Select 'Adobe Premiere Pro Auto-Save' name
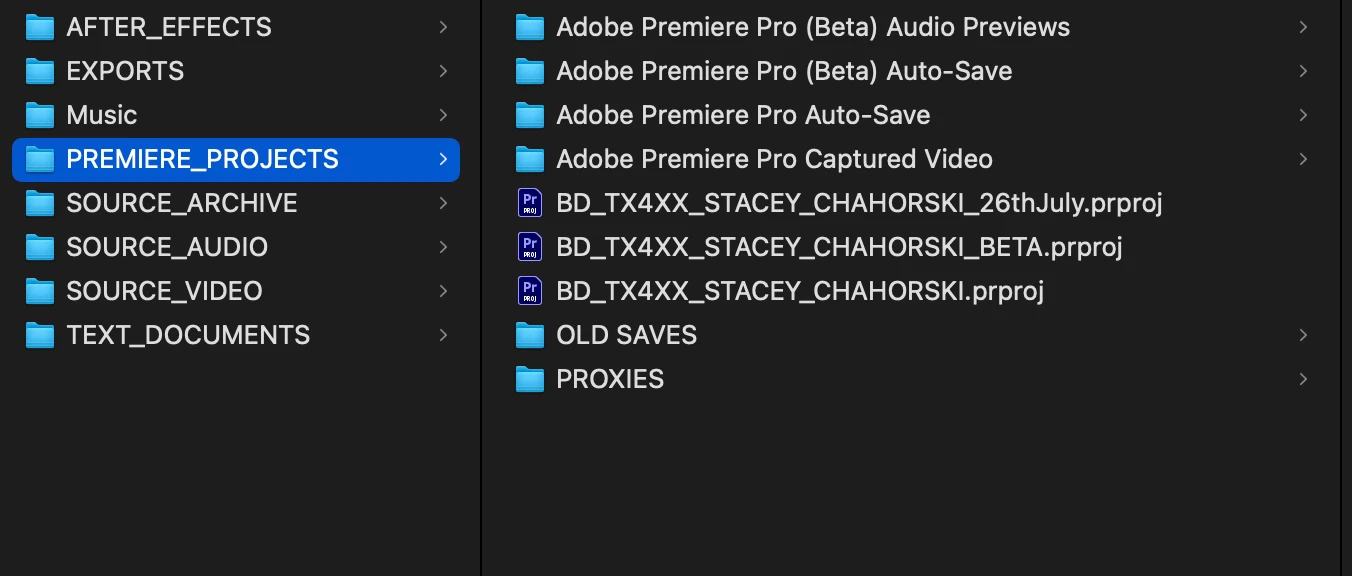This screenshot has width=1352, height=576. 743,115
